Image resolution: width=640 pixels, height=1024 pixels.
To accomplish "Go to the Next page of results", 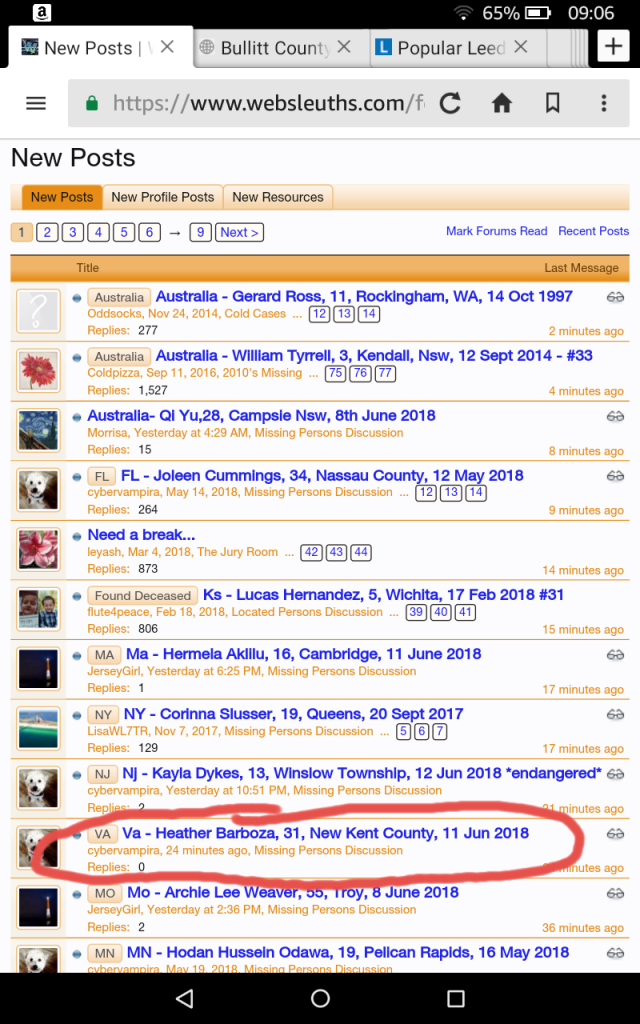I will 239,232.
